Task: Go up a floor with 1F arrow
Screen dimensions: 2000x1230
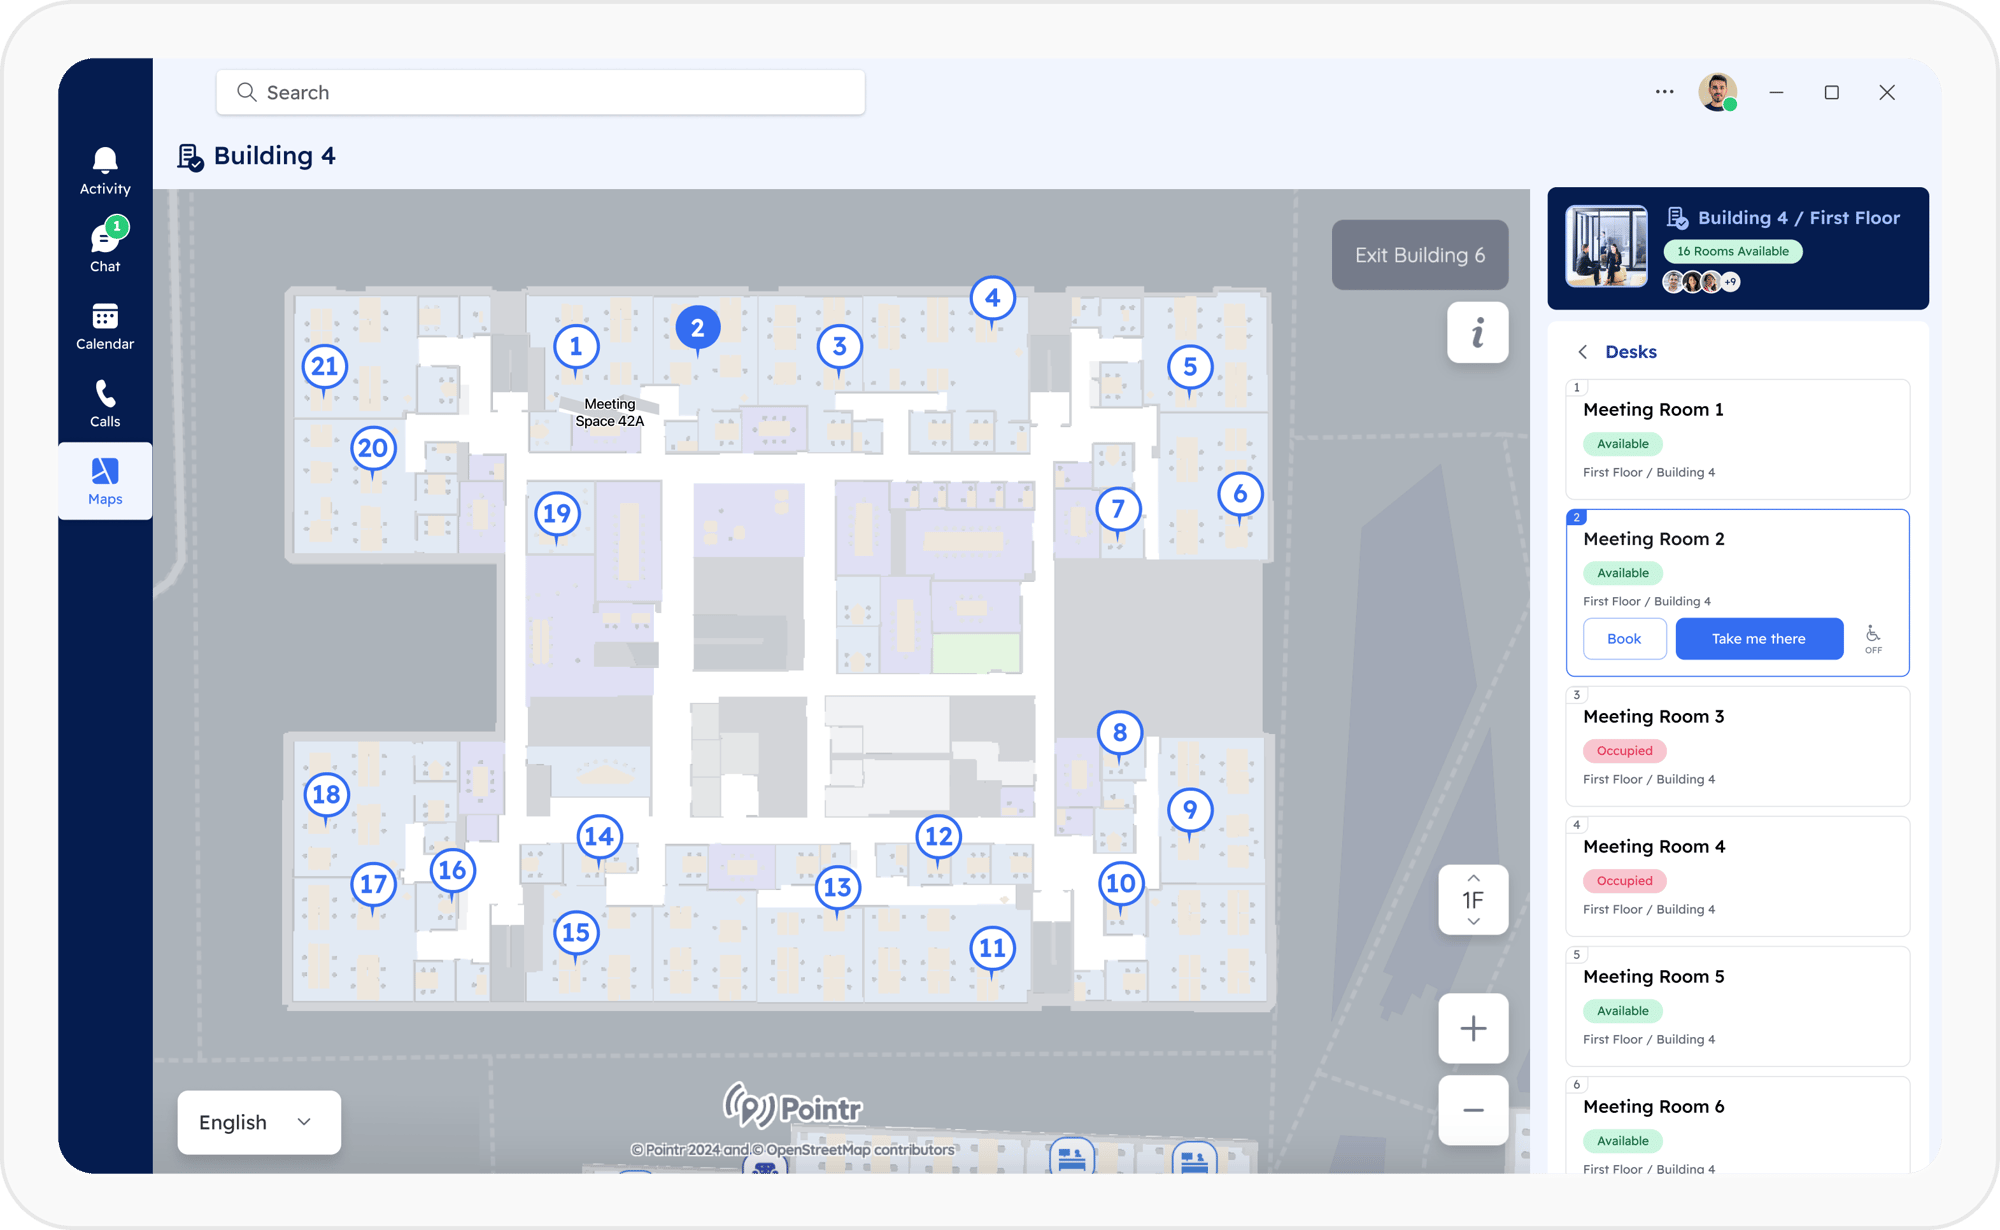Action: tap(1473, 878)
